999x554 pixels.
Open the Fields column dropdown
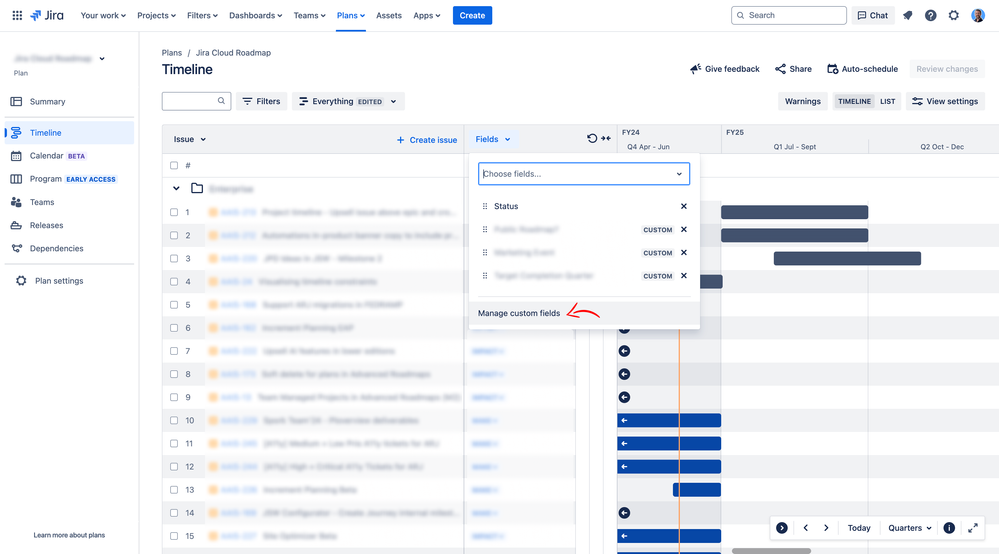(x=492, y=139)
